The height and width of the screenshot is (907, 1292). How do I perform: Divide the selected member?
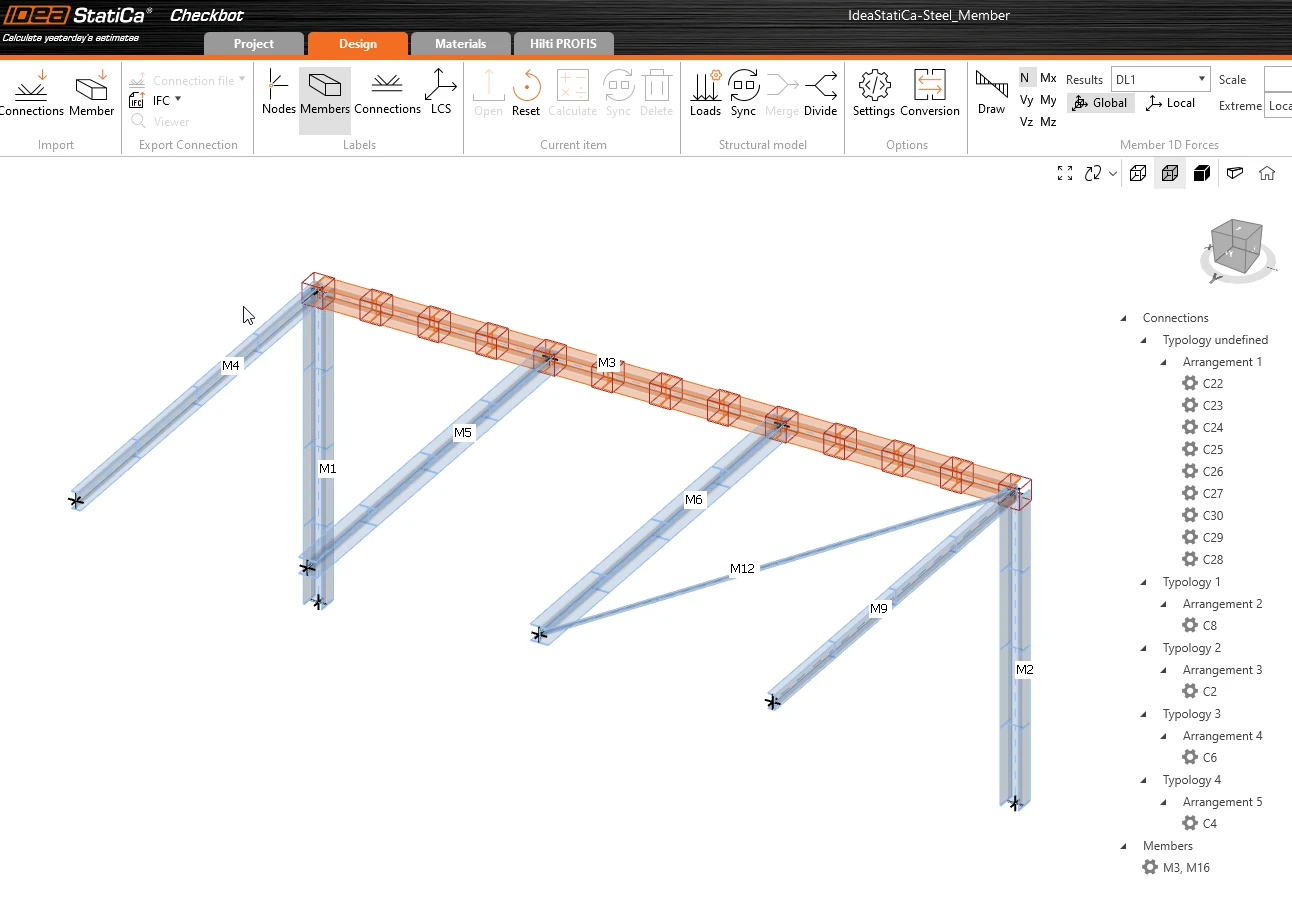click(x=820, y=93)
